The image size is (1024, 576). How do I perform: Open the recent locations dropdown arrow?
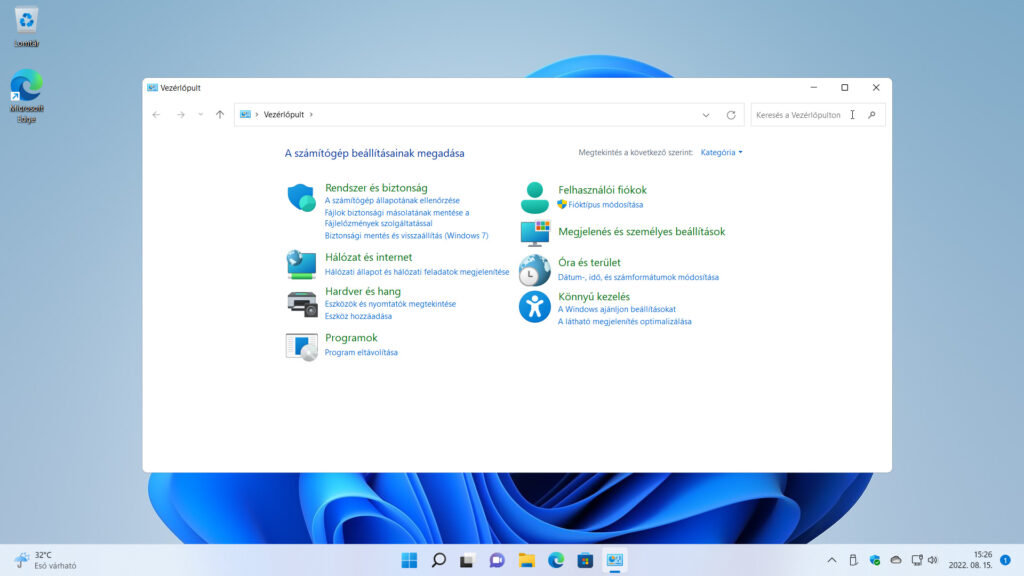[200, 115]
